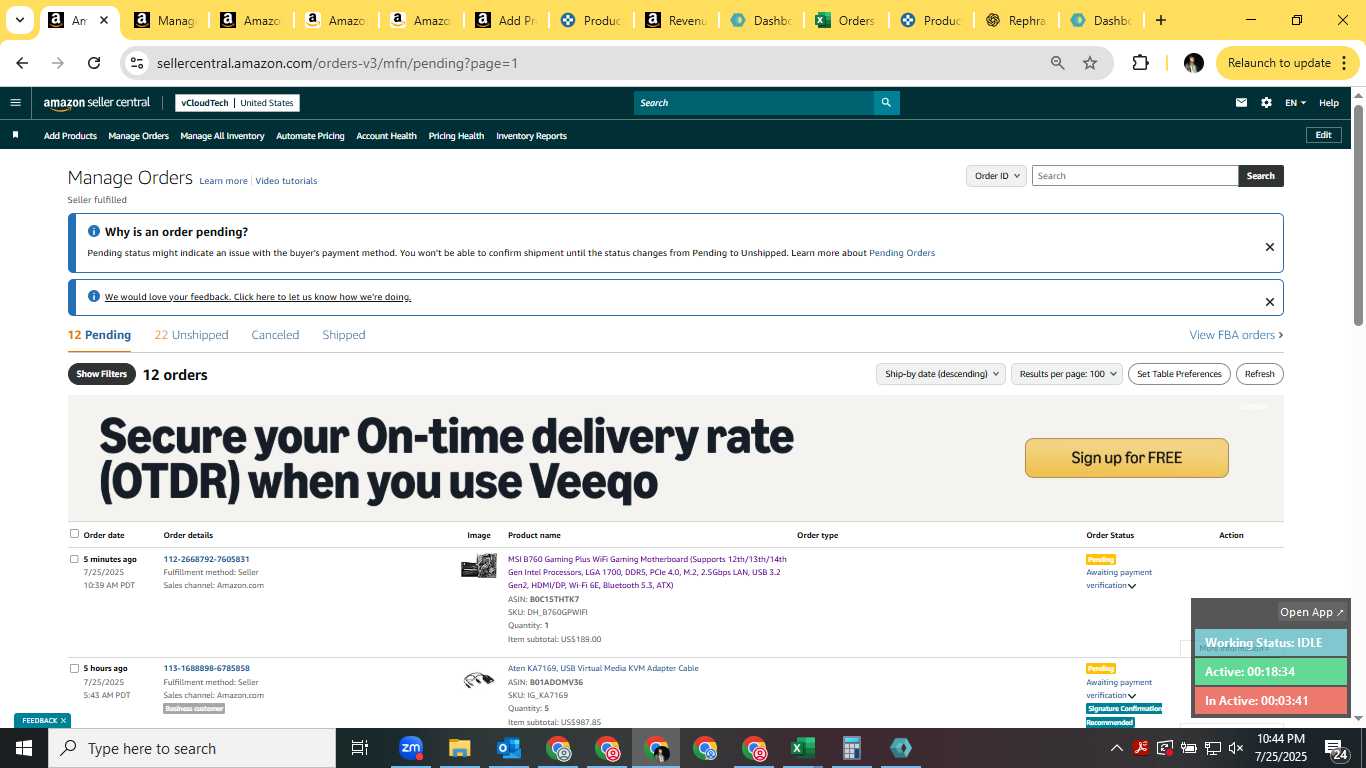Open the Seller Central mail messages icon
This screenshot has height=768, width=1366.
pyautogui.click(x=1241, y=102)
